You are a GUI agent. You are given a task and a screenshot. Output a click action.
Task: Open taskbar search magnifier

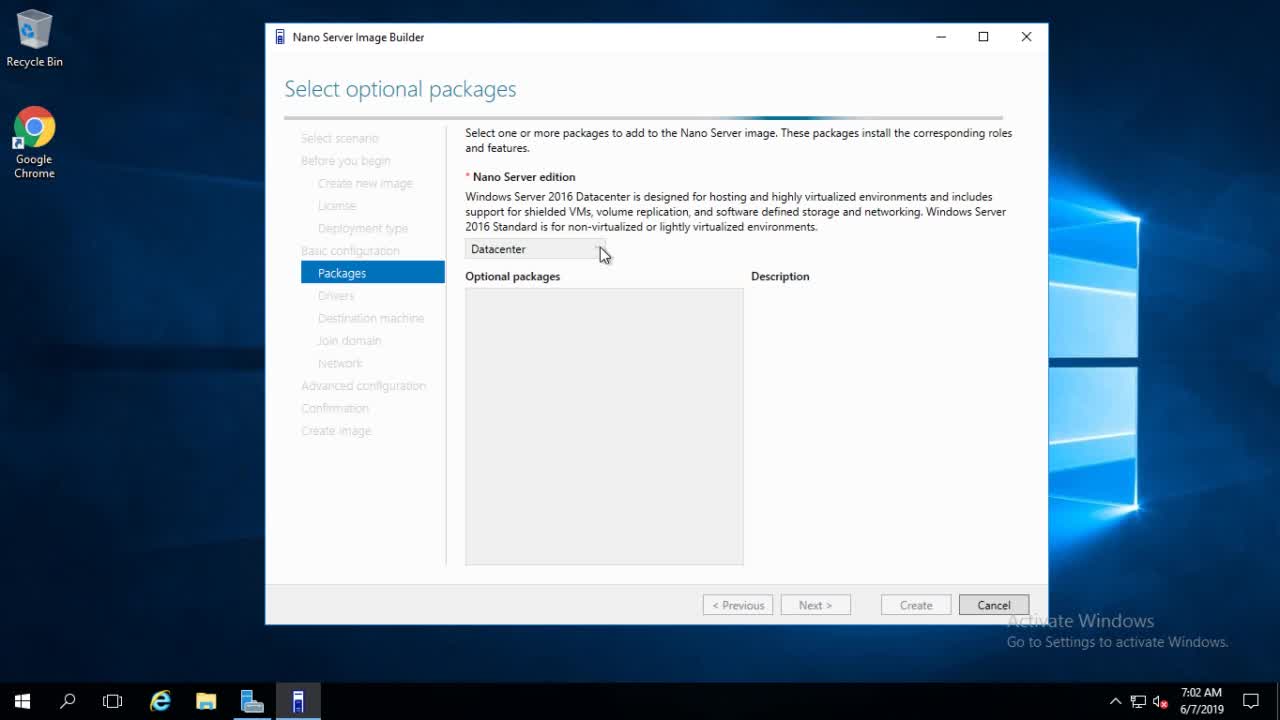tap(68, 701)
